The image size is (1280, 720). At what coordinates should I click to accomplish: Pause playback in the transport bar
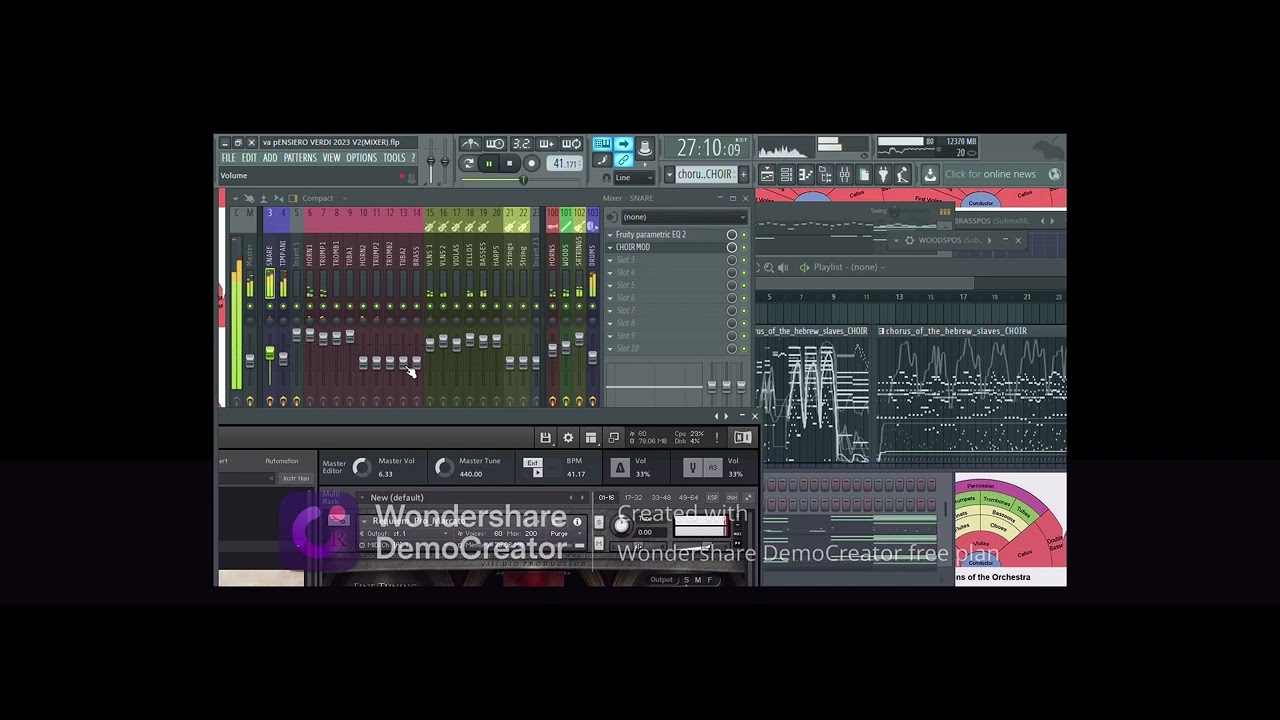(x=489, y=164)
